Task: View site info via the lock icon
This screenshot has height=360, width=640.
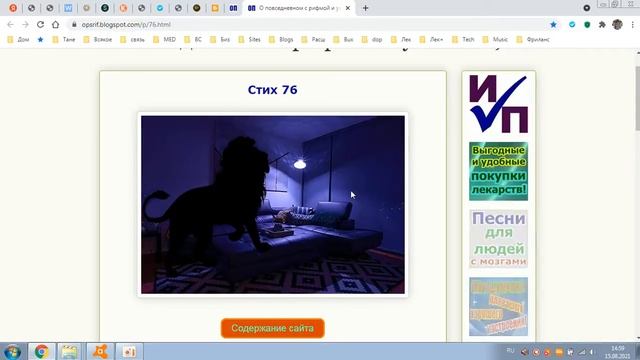Action: click(x=74, y=24)
